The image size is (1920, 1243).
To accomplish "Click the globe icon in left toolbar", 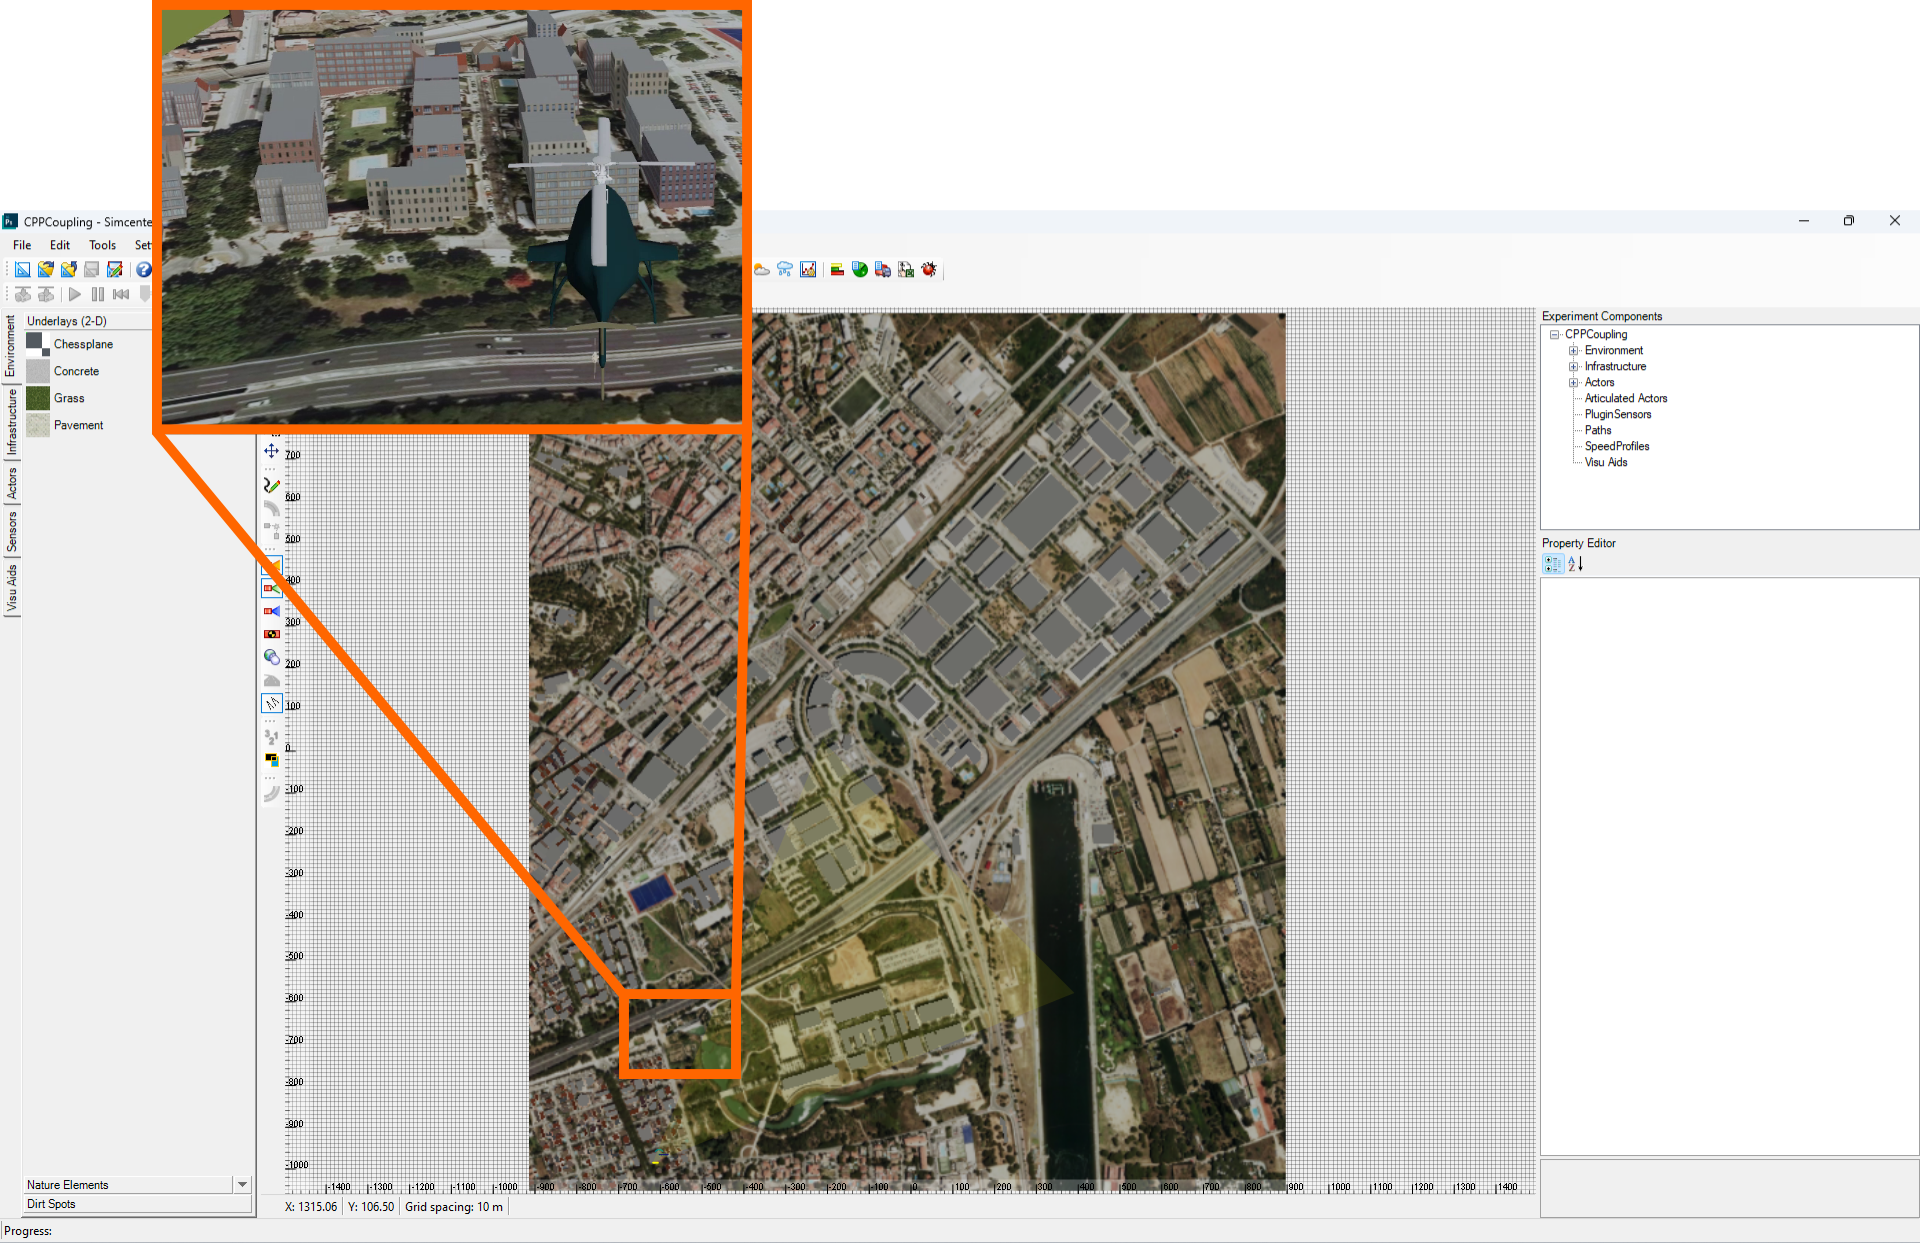I will click(x=271, y=657).
